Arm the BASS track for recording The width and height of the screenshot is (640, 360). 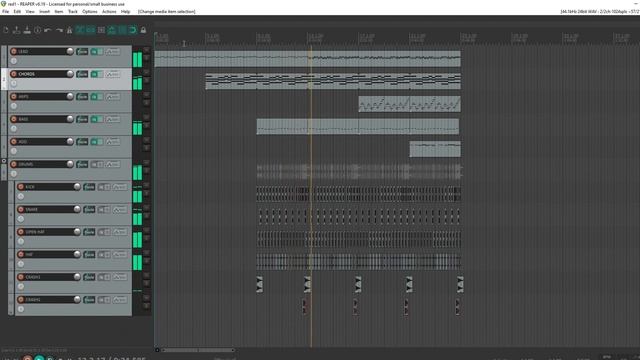[x=13, y=119]
